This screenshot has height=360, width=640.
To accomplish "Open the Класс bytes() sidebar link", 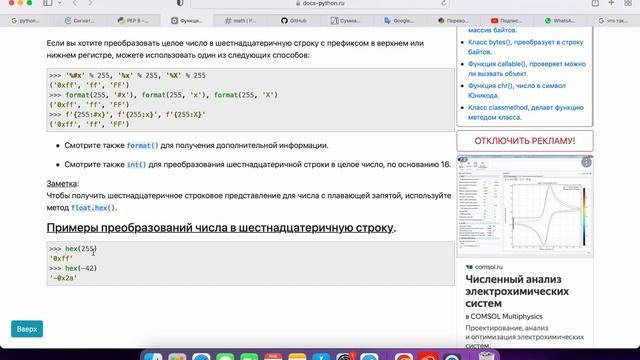I will (526, 47).
